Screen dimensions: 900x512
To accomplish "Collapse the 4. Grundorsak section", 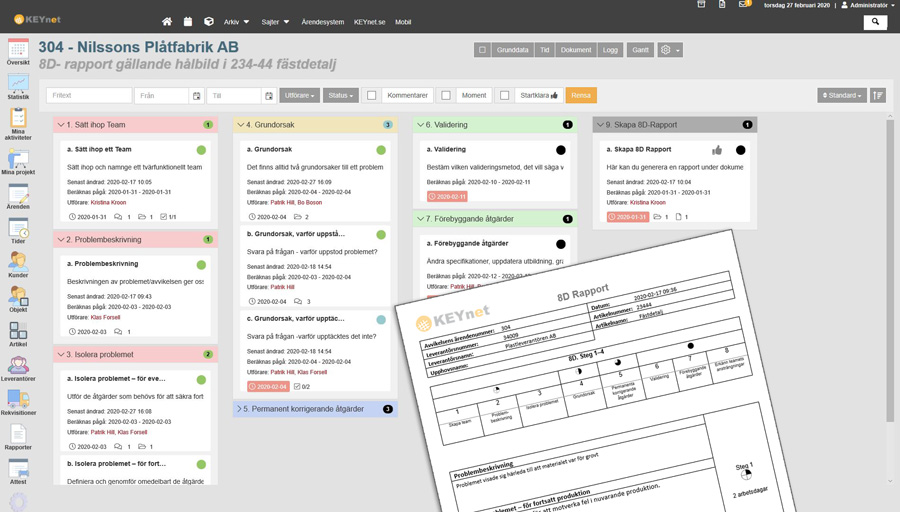I will pyautogui.click(x=240, y=125).
